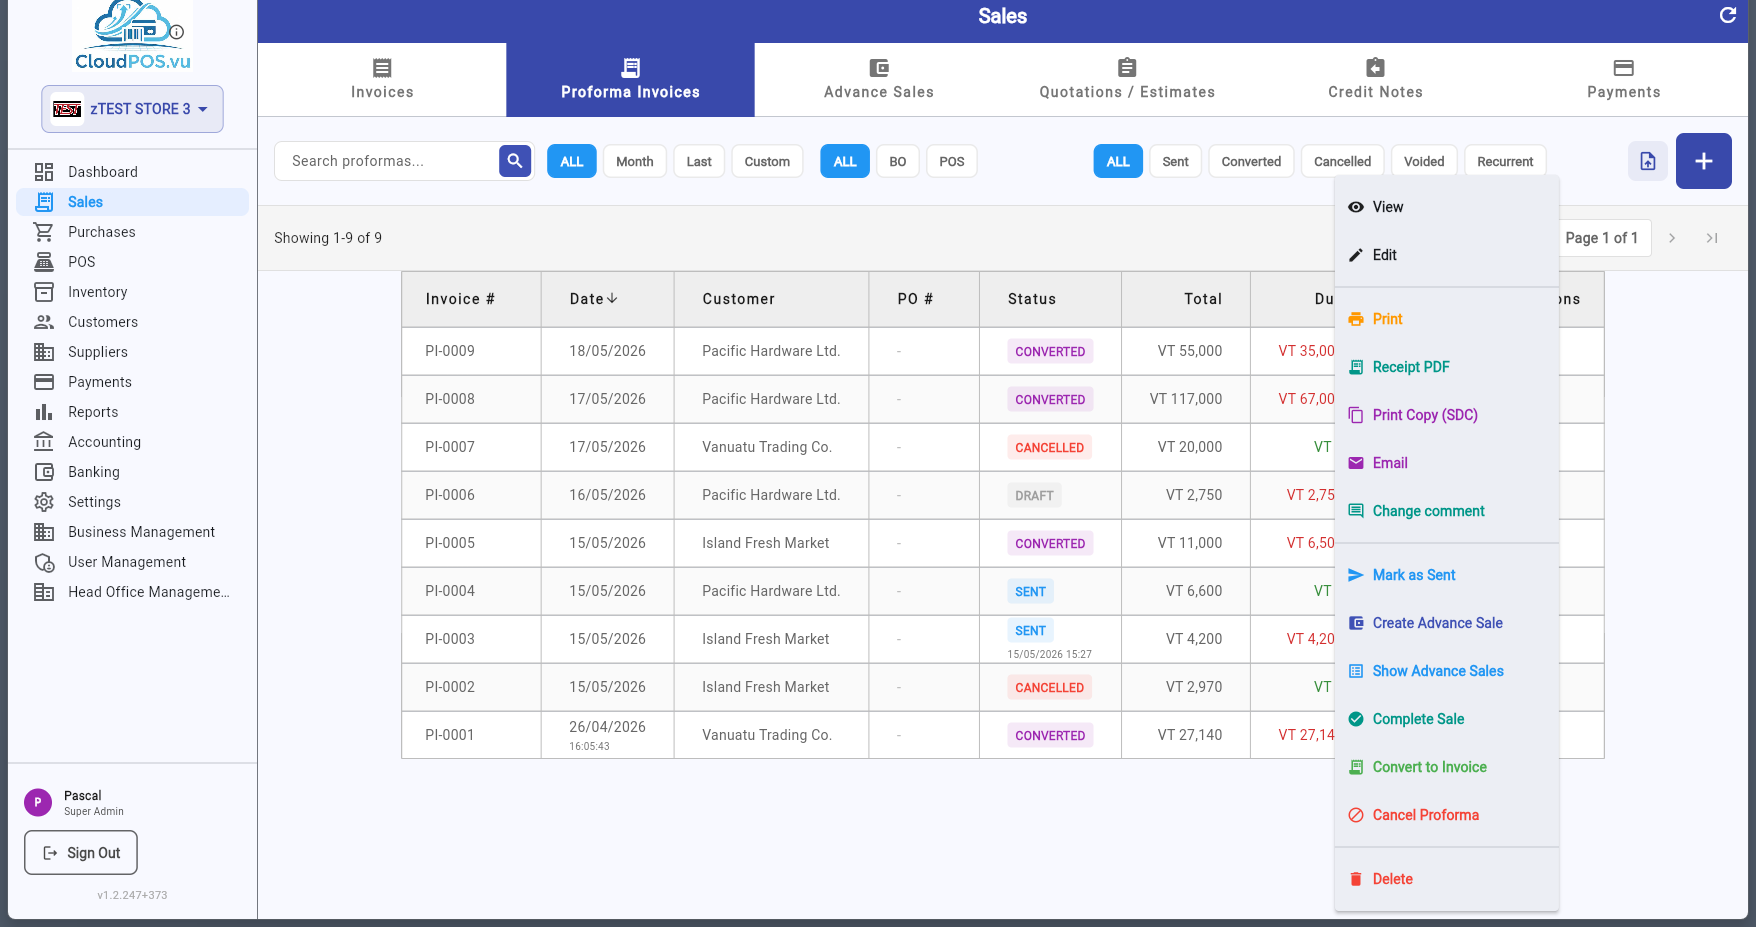Image resolution: width=1756 pixels, height=927 pixels.
Task: Open Suppliers in sidebar
Action: click(132, 352)
